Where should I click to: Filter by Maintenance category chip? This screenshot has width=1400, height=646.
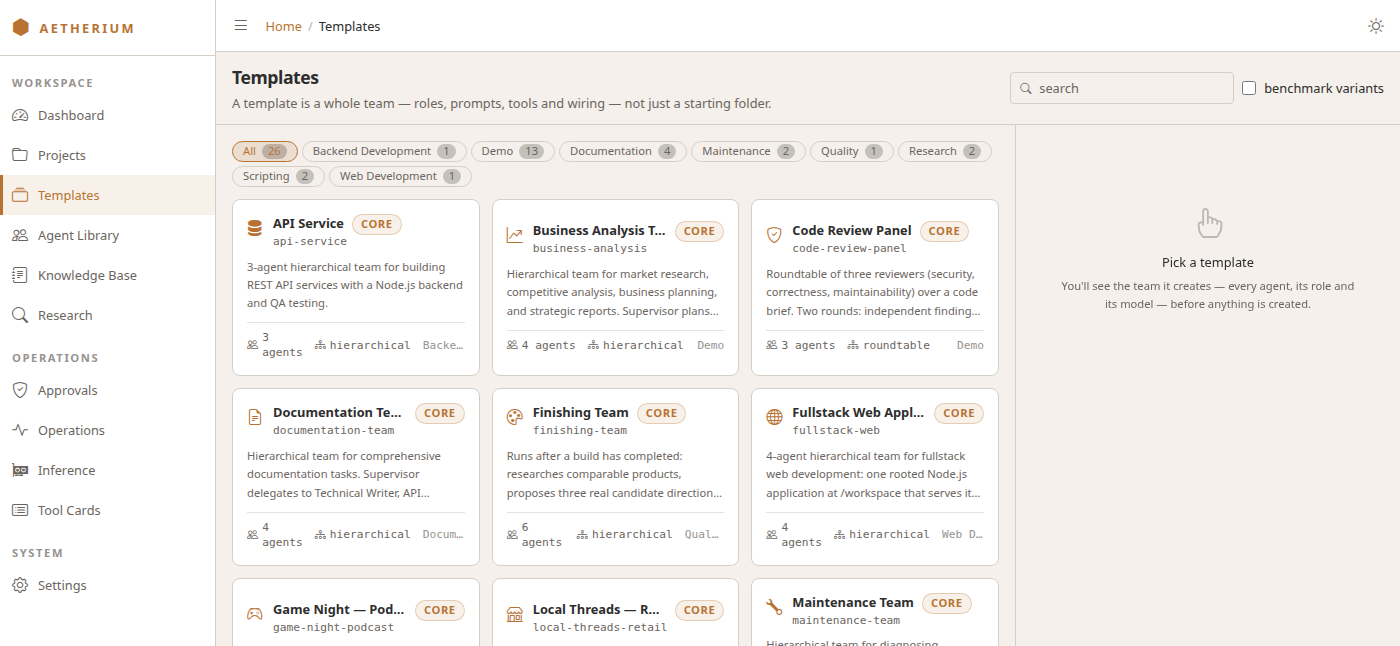[749, 151]
